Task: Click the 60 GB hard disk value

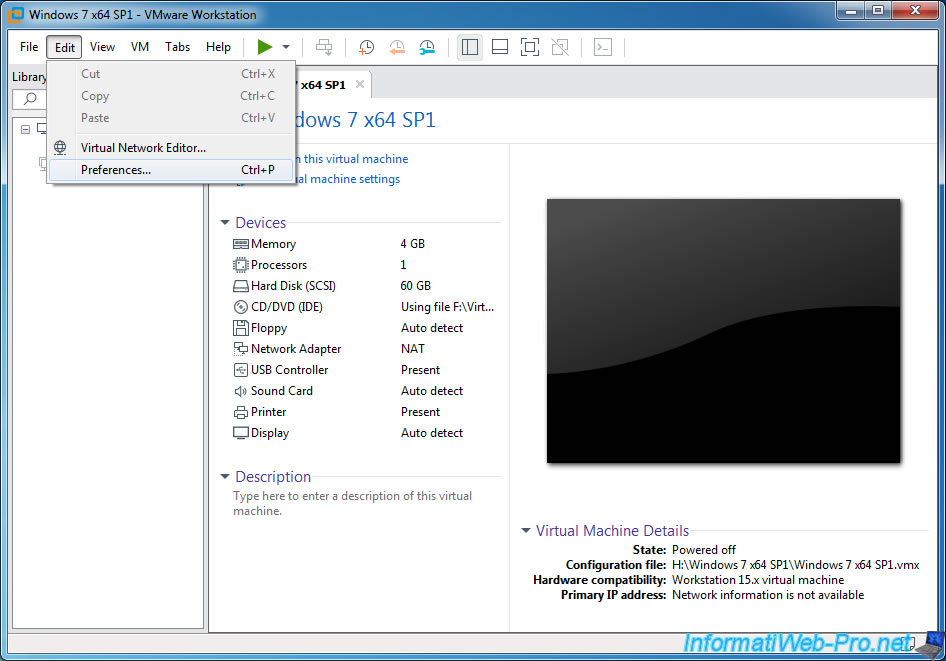Action: tap(416, 286)
